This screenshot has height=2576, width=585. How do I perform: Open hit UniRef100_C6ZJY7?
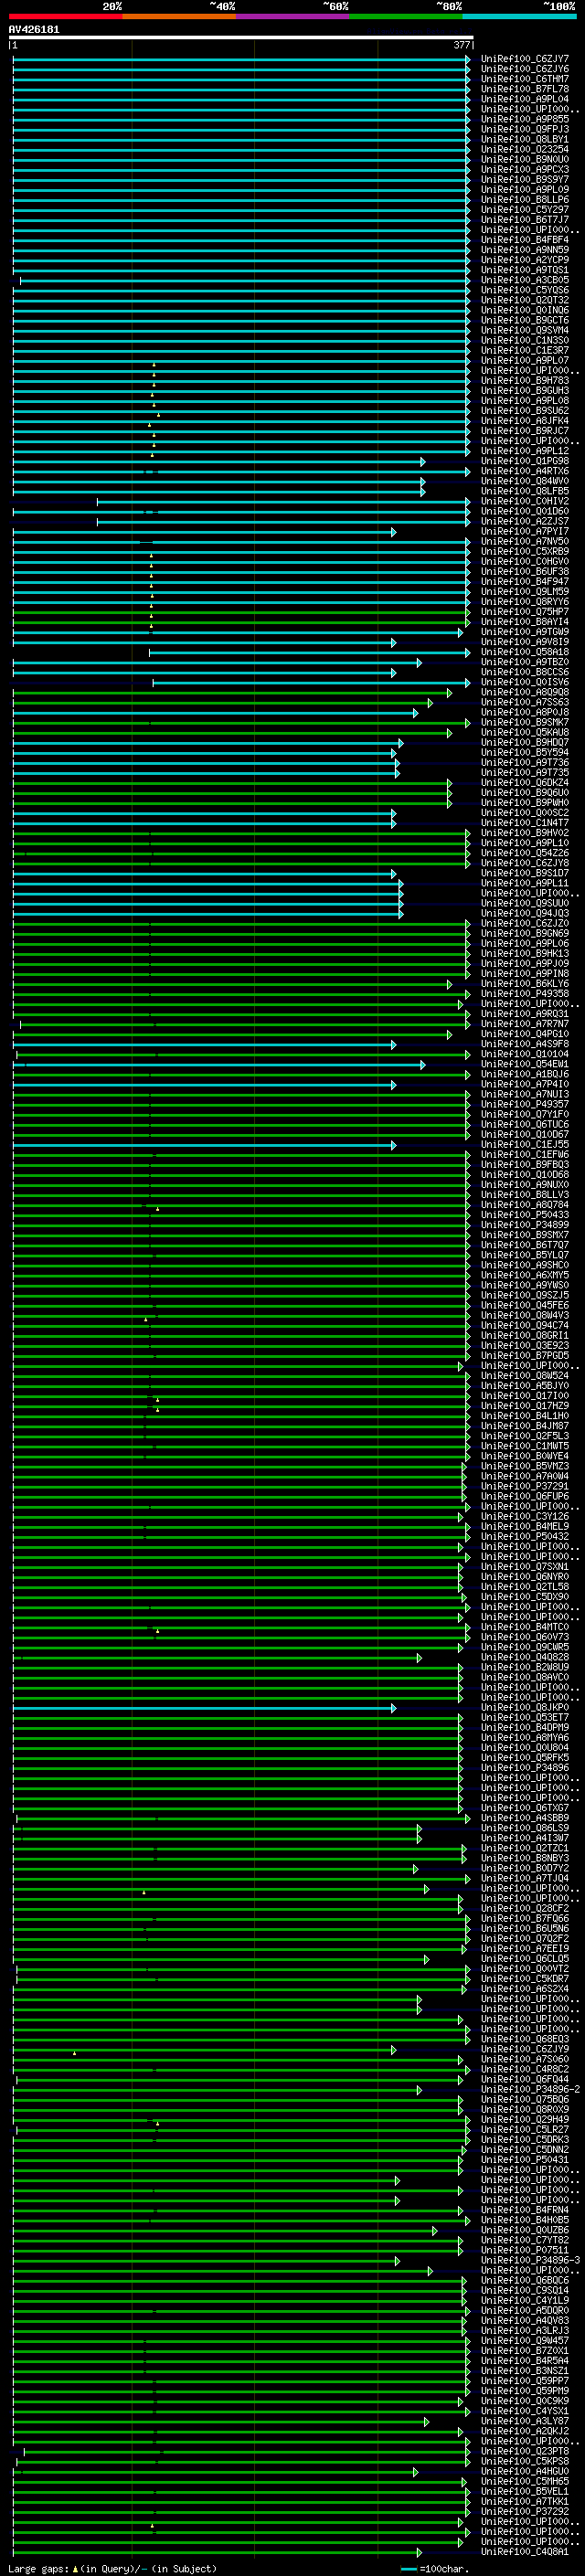(524, 59)
